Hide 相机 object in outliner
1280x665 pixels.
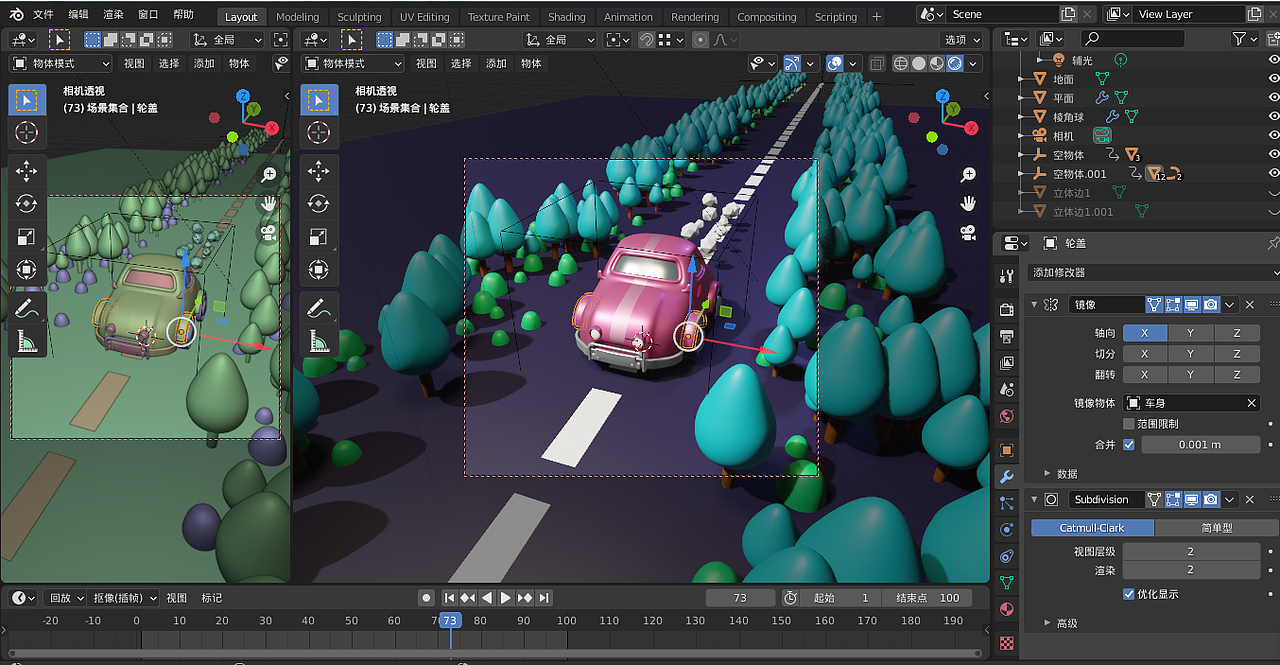pos(1273,136)
